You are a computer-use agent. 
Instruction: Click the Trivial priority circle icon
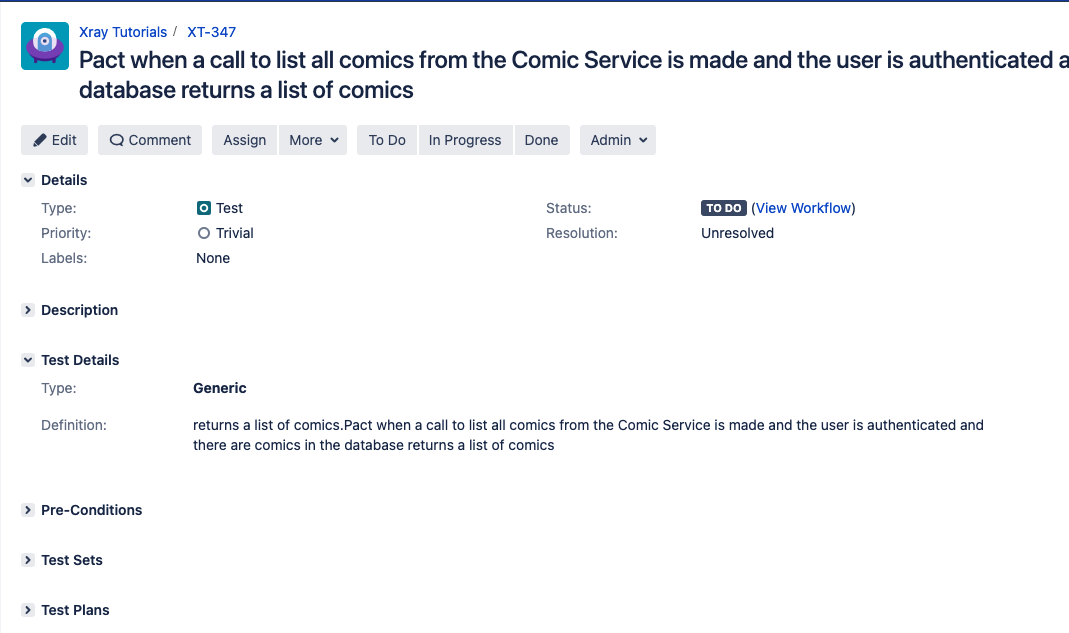point(204,233)
